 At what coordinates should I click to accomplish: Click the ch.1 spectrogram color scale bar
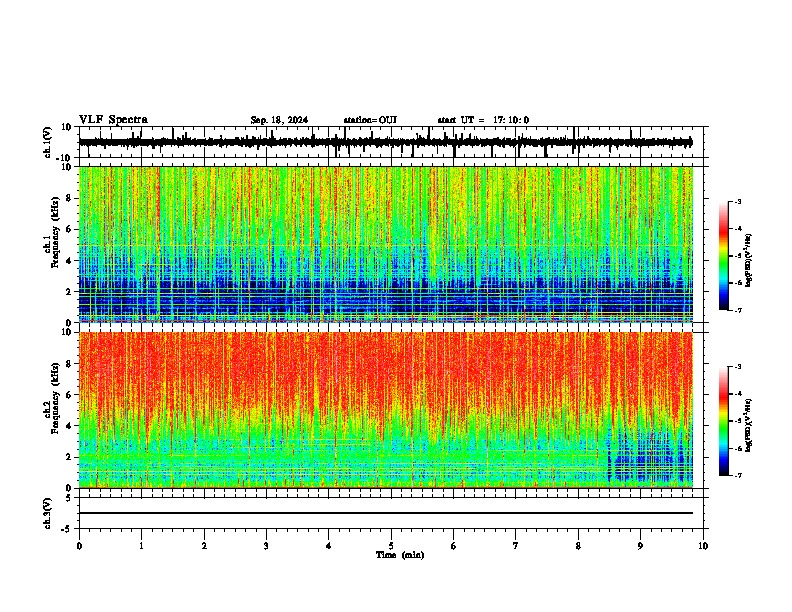[x=723, y=256]
